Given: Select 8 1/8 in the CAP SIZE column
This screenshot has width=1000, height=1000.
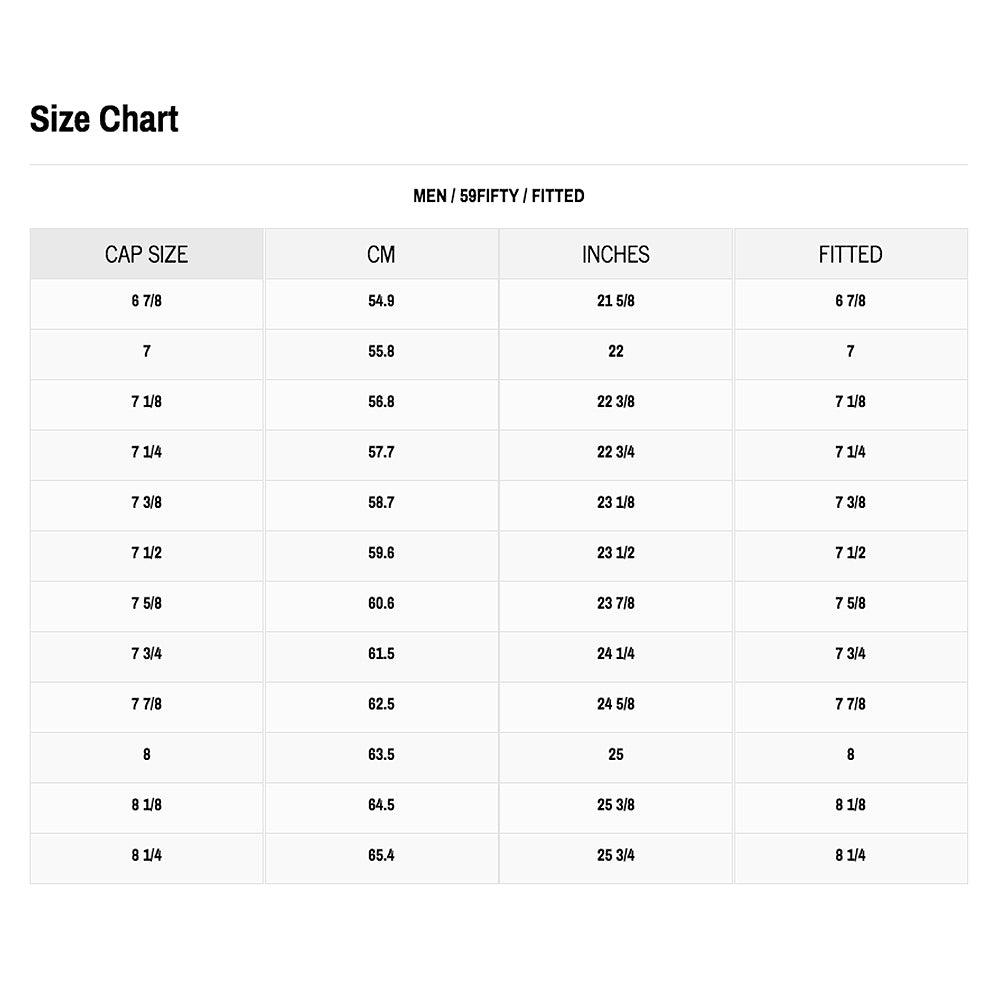Looking at the screenshot, I should (146, 805).
